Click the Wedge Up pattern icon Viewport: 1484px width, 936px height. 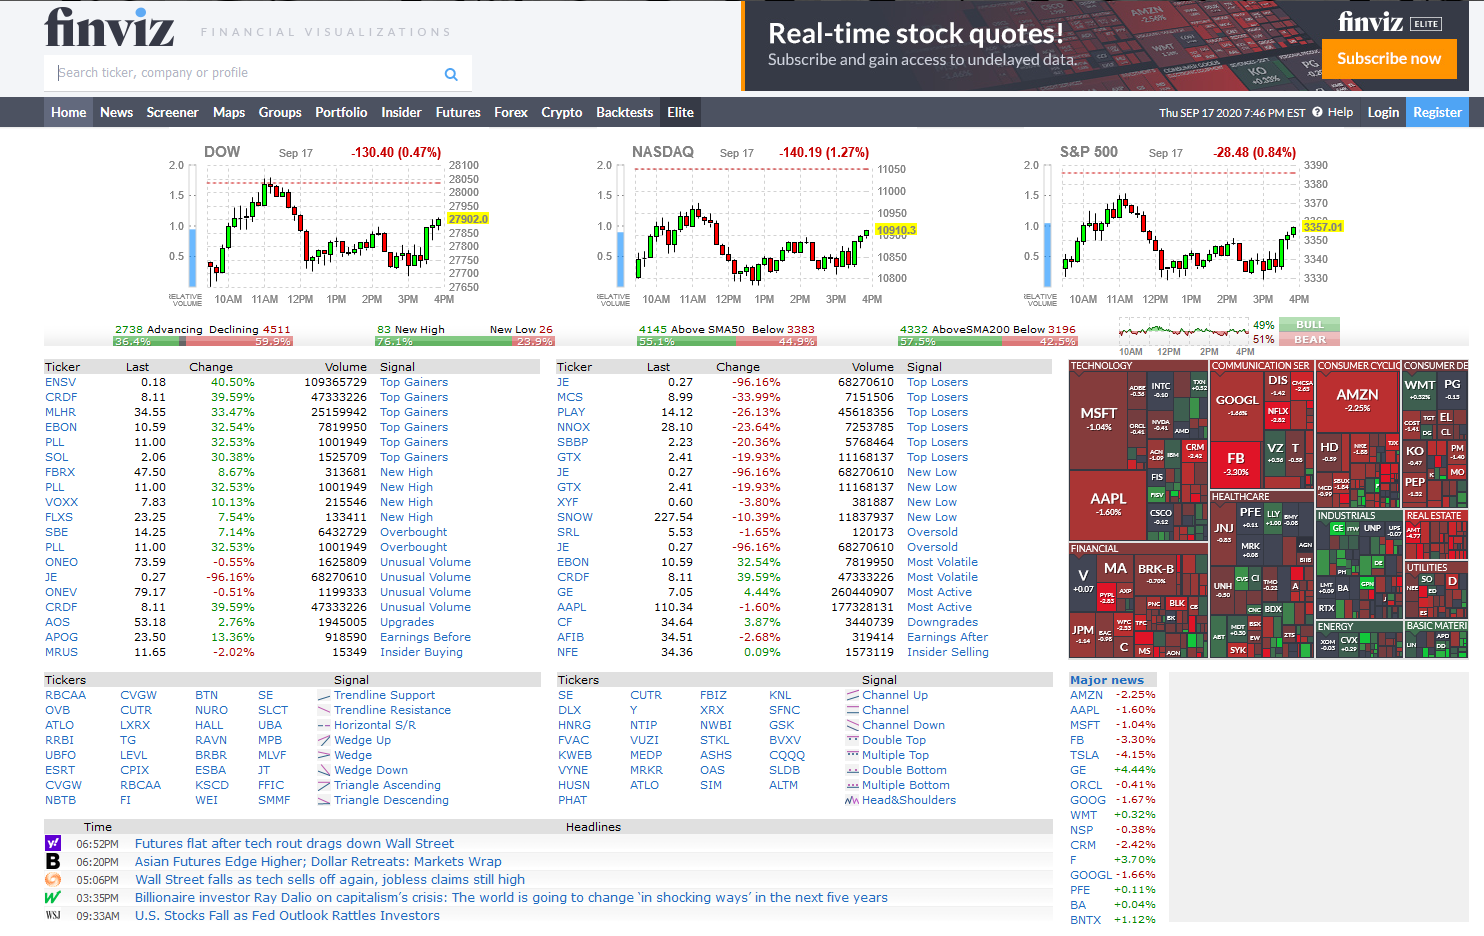(324, 741)
